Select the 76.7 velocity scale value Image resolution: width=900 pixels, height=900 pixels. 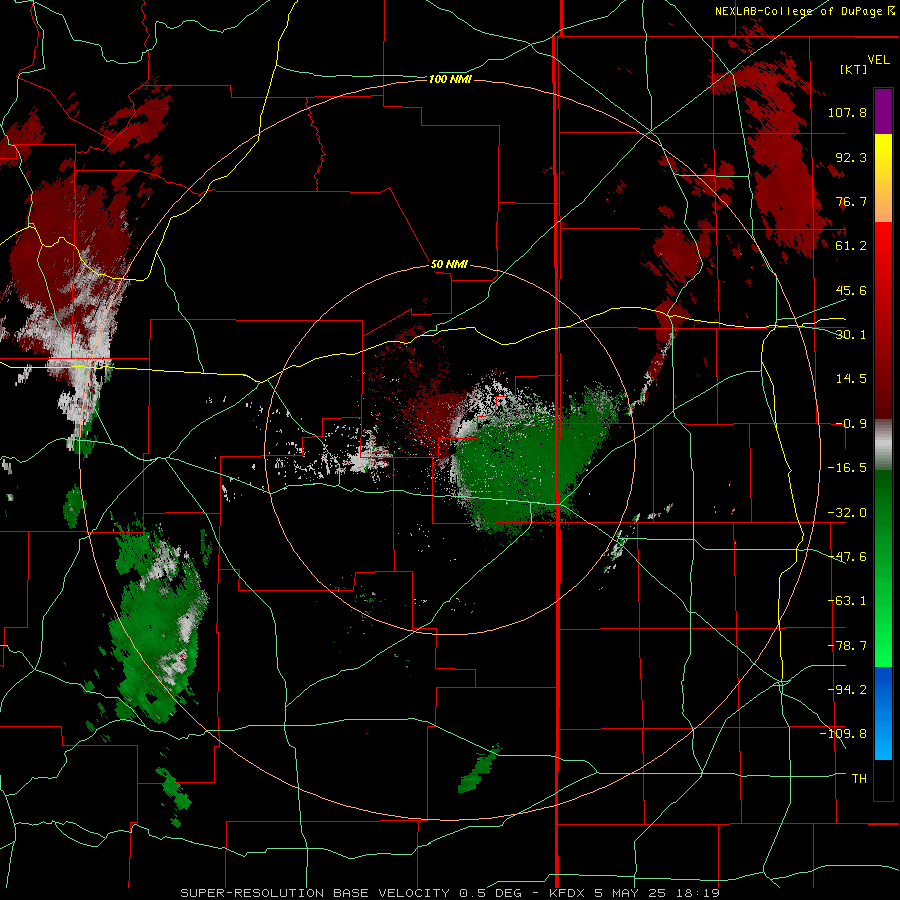tap(851, 201)
